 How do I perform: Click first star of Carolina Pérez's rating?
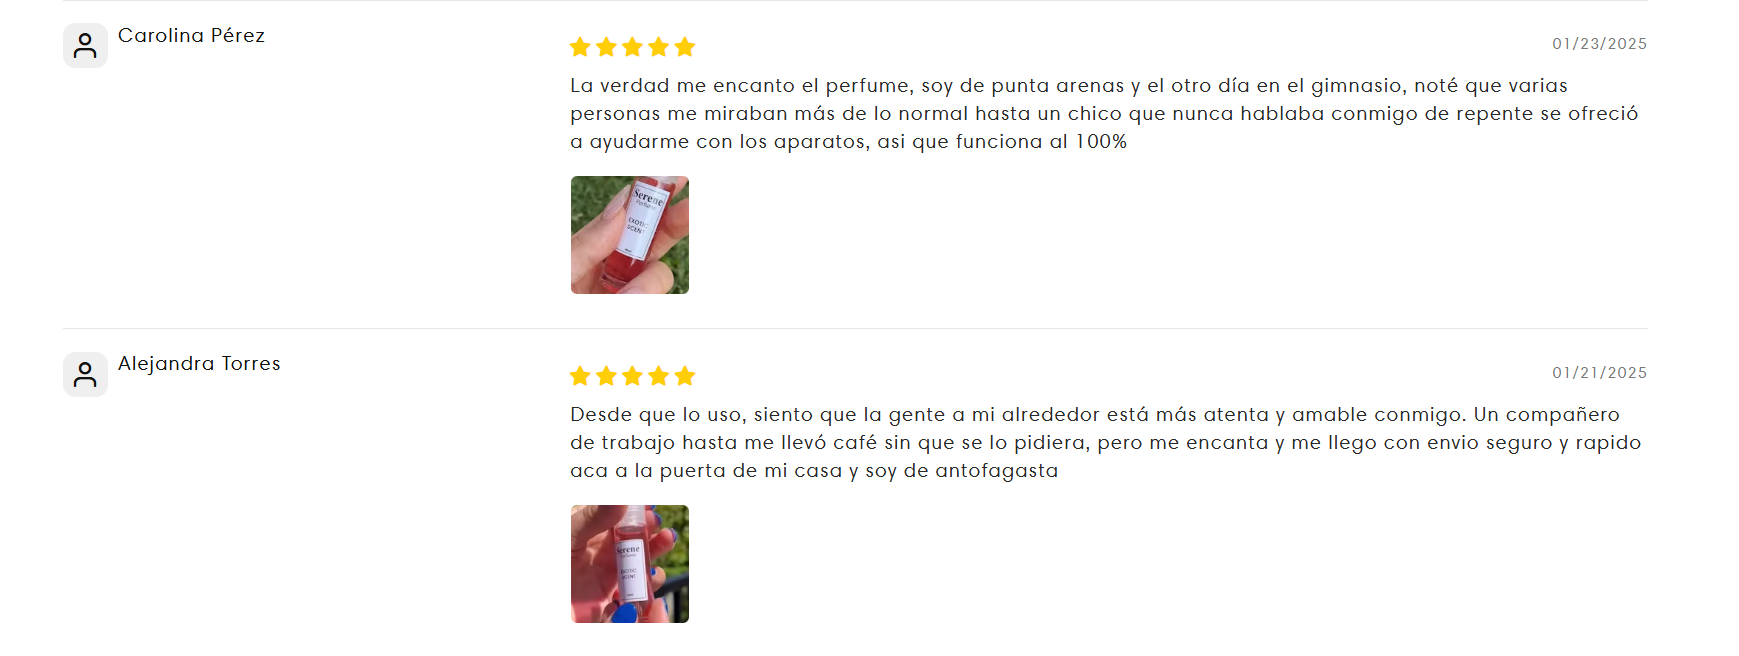[580, 47]
